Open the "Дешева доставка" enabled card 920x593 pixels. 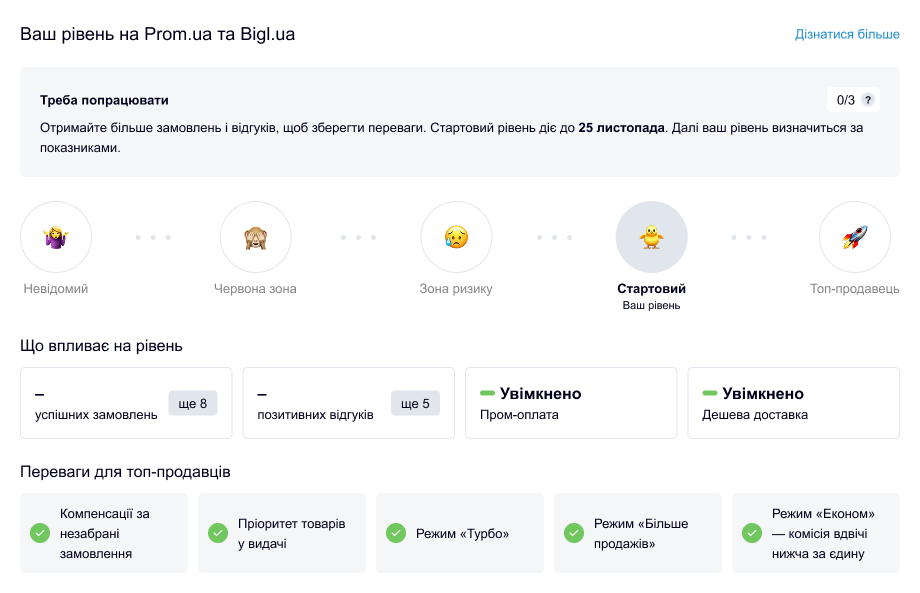pos(793,403)
